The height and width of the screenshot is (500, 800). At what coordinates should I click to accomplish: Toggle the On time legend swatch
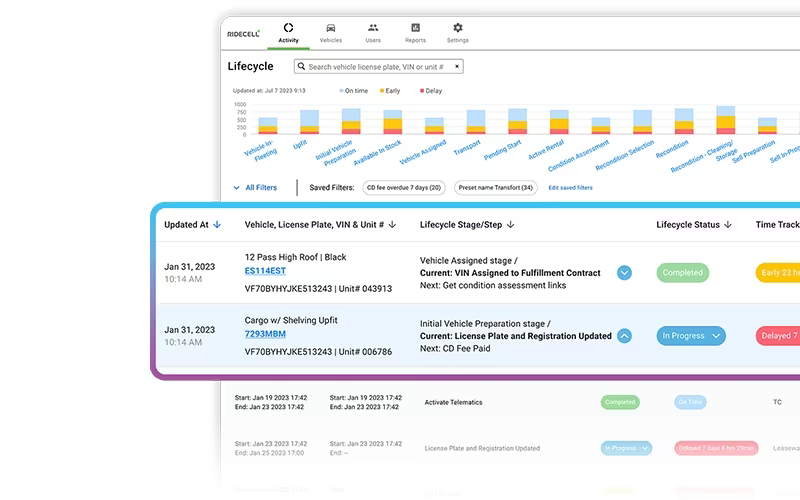[x=341, y=91]
